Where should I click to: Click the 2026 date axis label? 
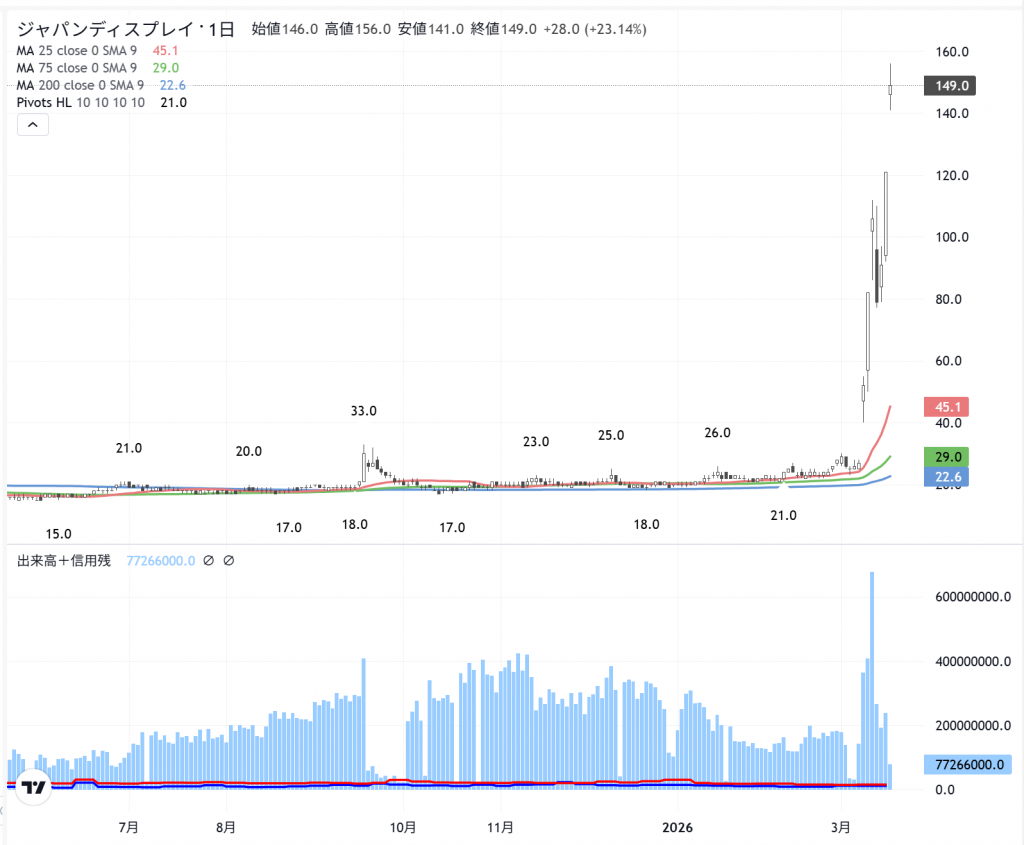coord(678,827)
